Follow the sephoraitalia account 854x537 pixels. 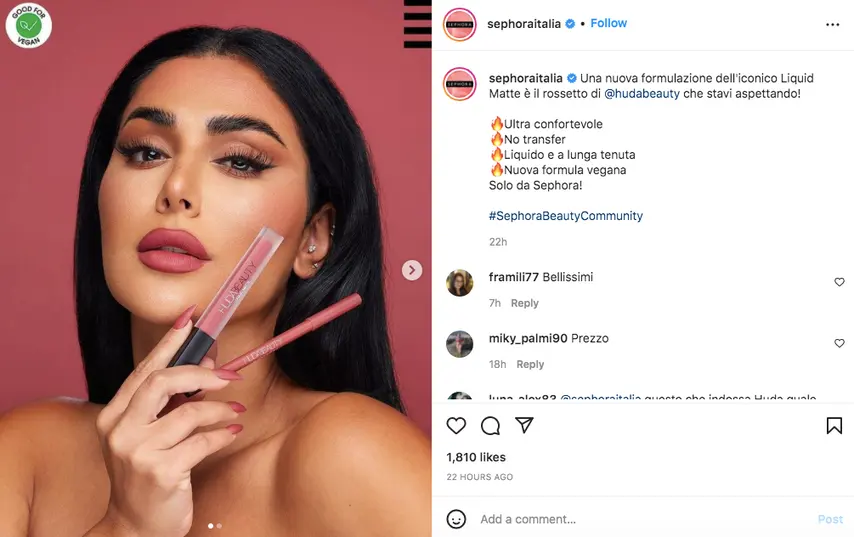pyautogui.click(x=608, y=23)
